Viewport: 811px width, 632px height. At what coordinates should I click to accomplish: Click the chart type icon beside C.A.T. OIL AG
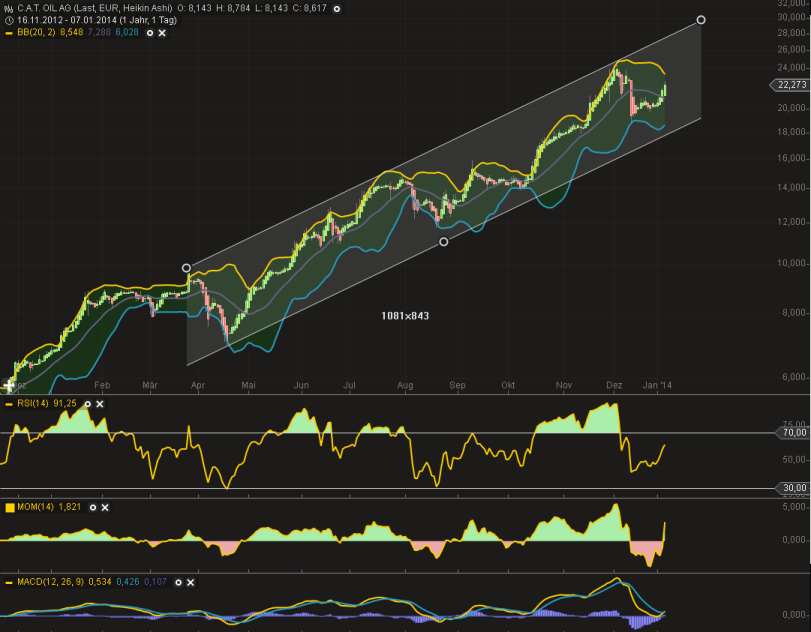(8, 8)
